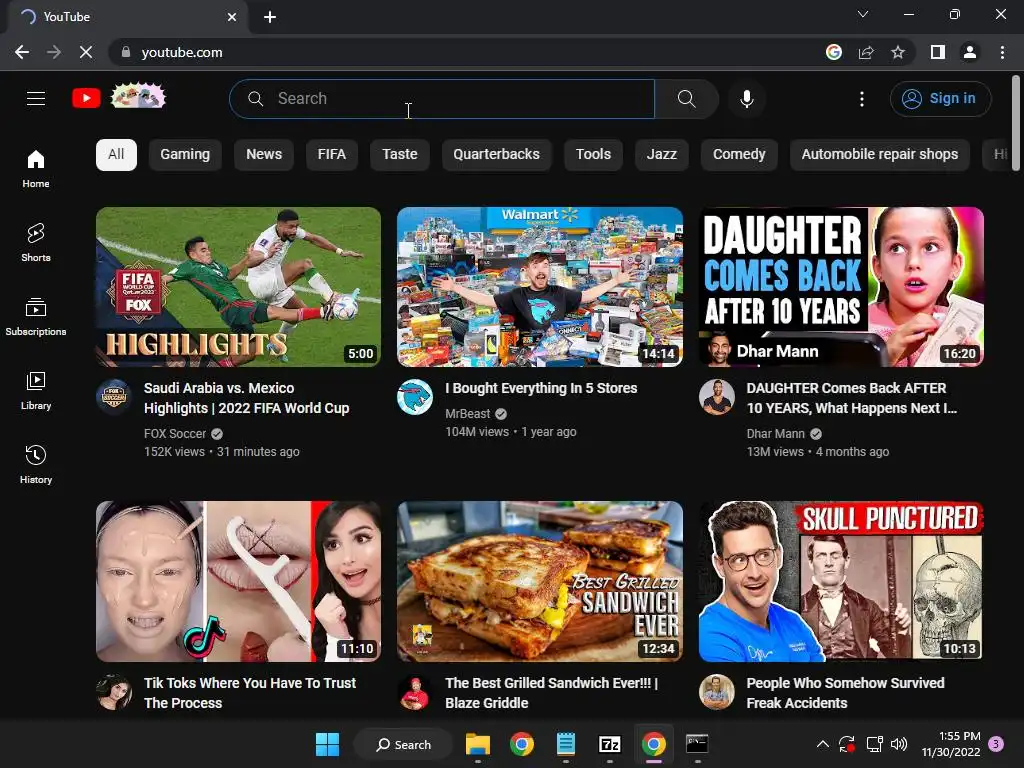Select the Tools filter chip
The image size is (1024, 768).
click(x=593, y=155)
